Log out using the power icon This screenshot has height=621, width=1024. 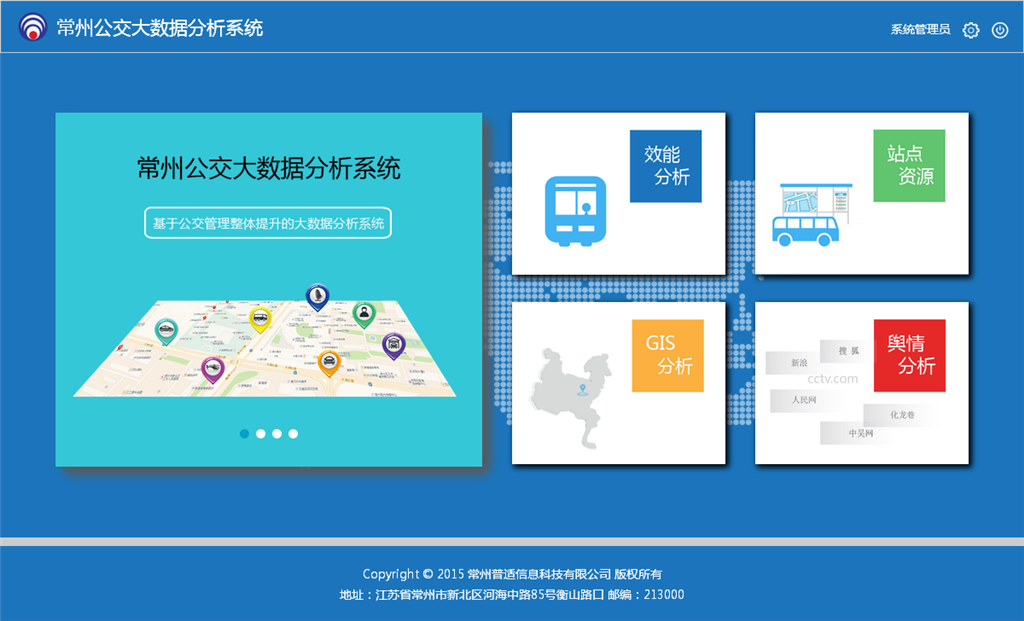coord(1000,30)
